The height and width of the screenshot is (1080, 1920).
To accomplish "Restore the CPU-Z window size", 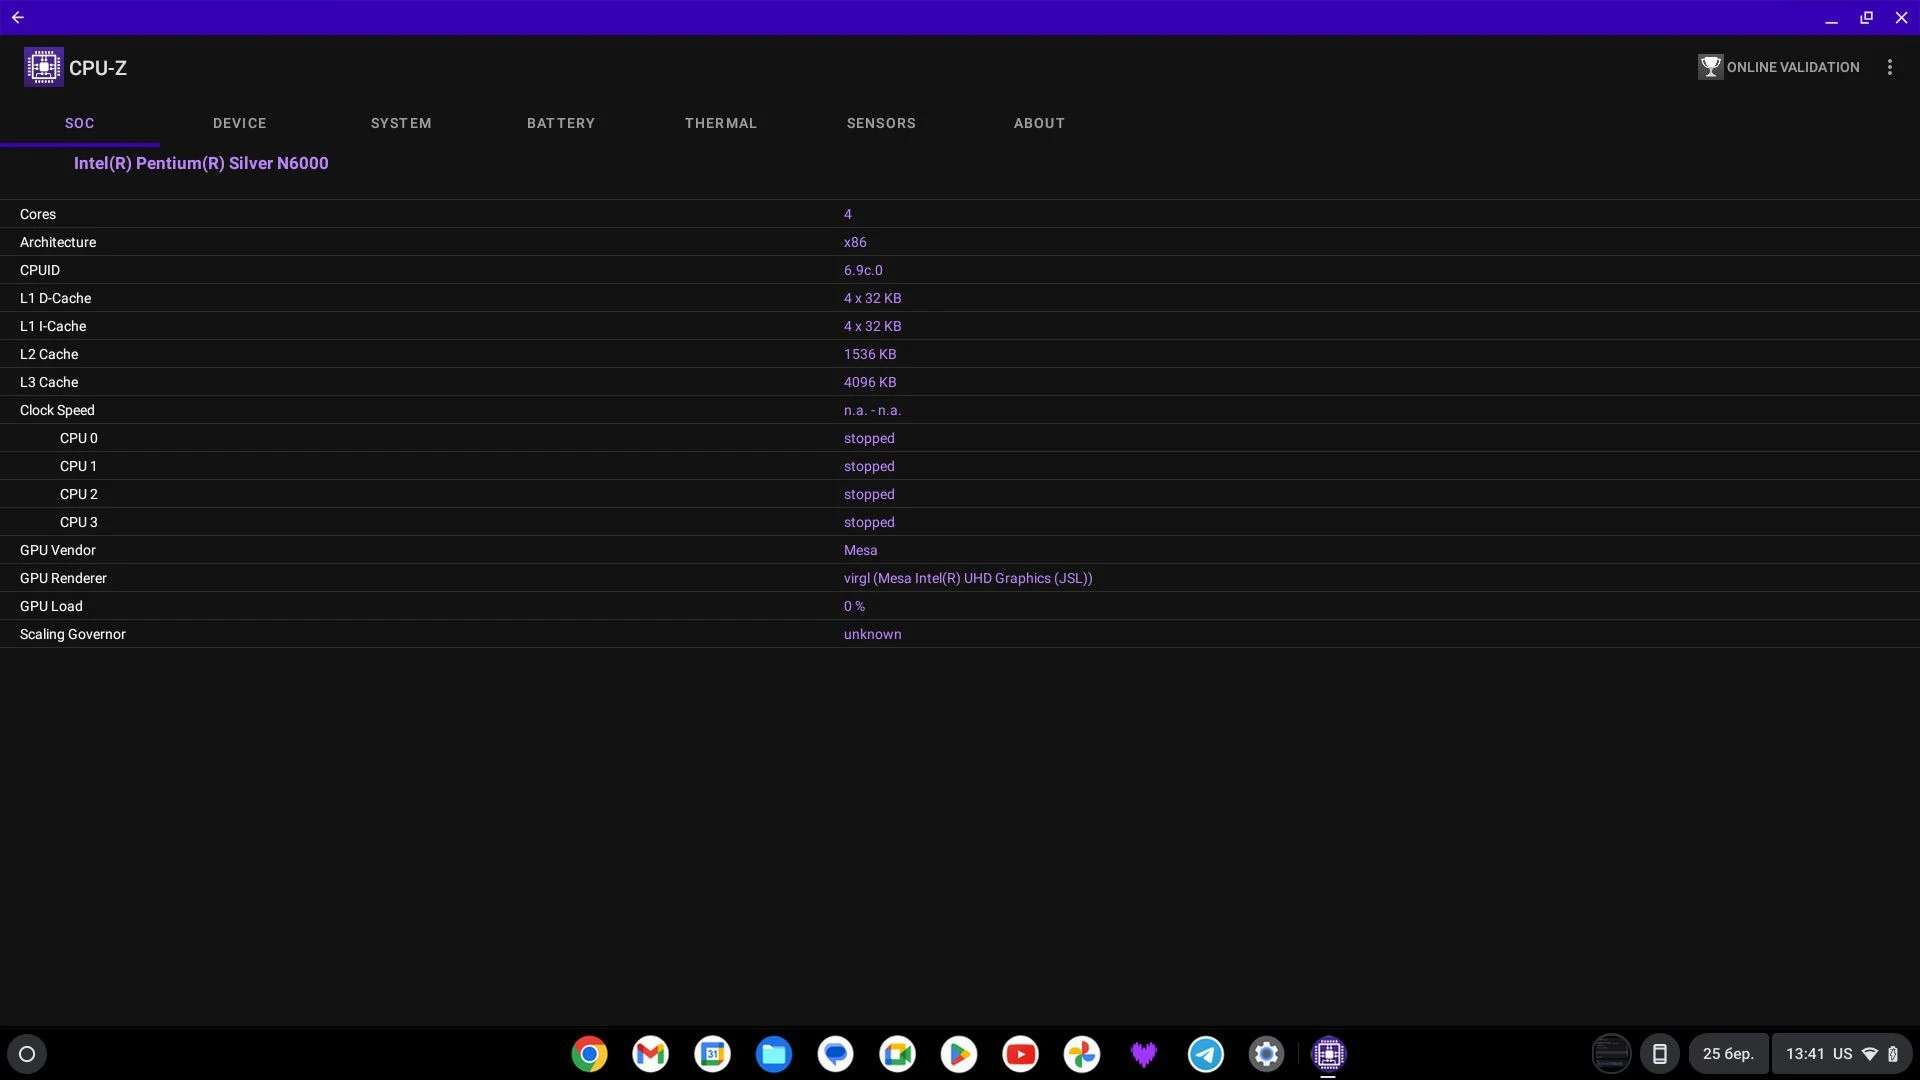I will [1866, 17].
